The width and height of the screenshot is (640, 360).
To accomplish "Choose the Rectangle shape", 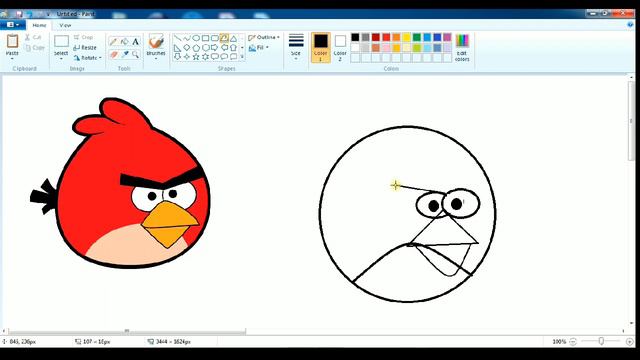I will pos(205,38).
